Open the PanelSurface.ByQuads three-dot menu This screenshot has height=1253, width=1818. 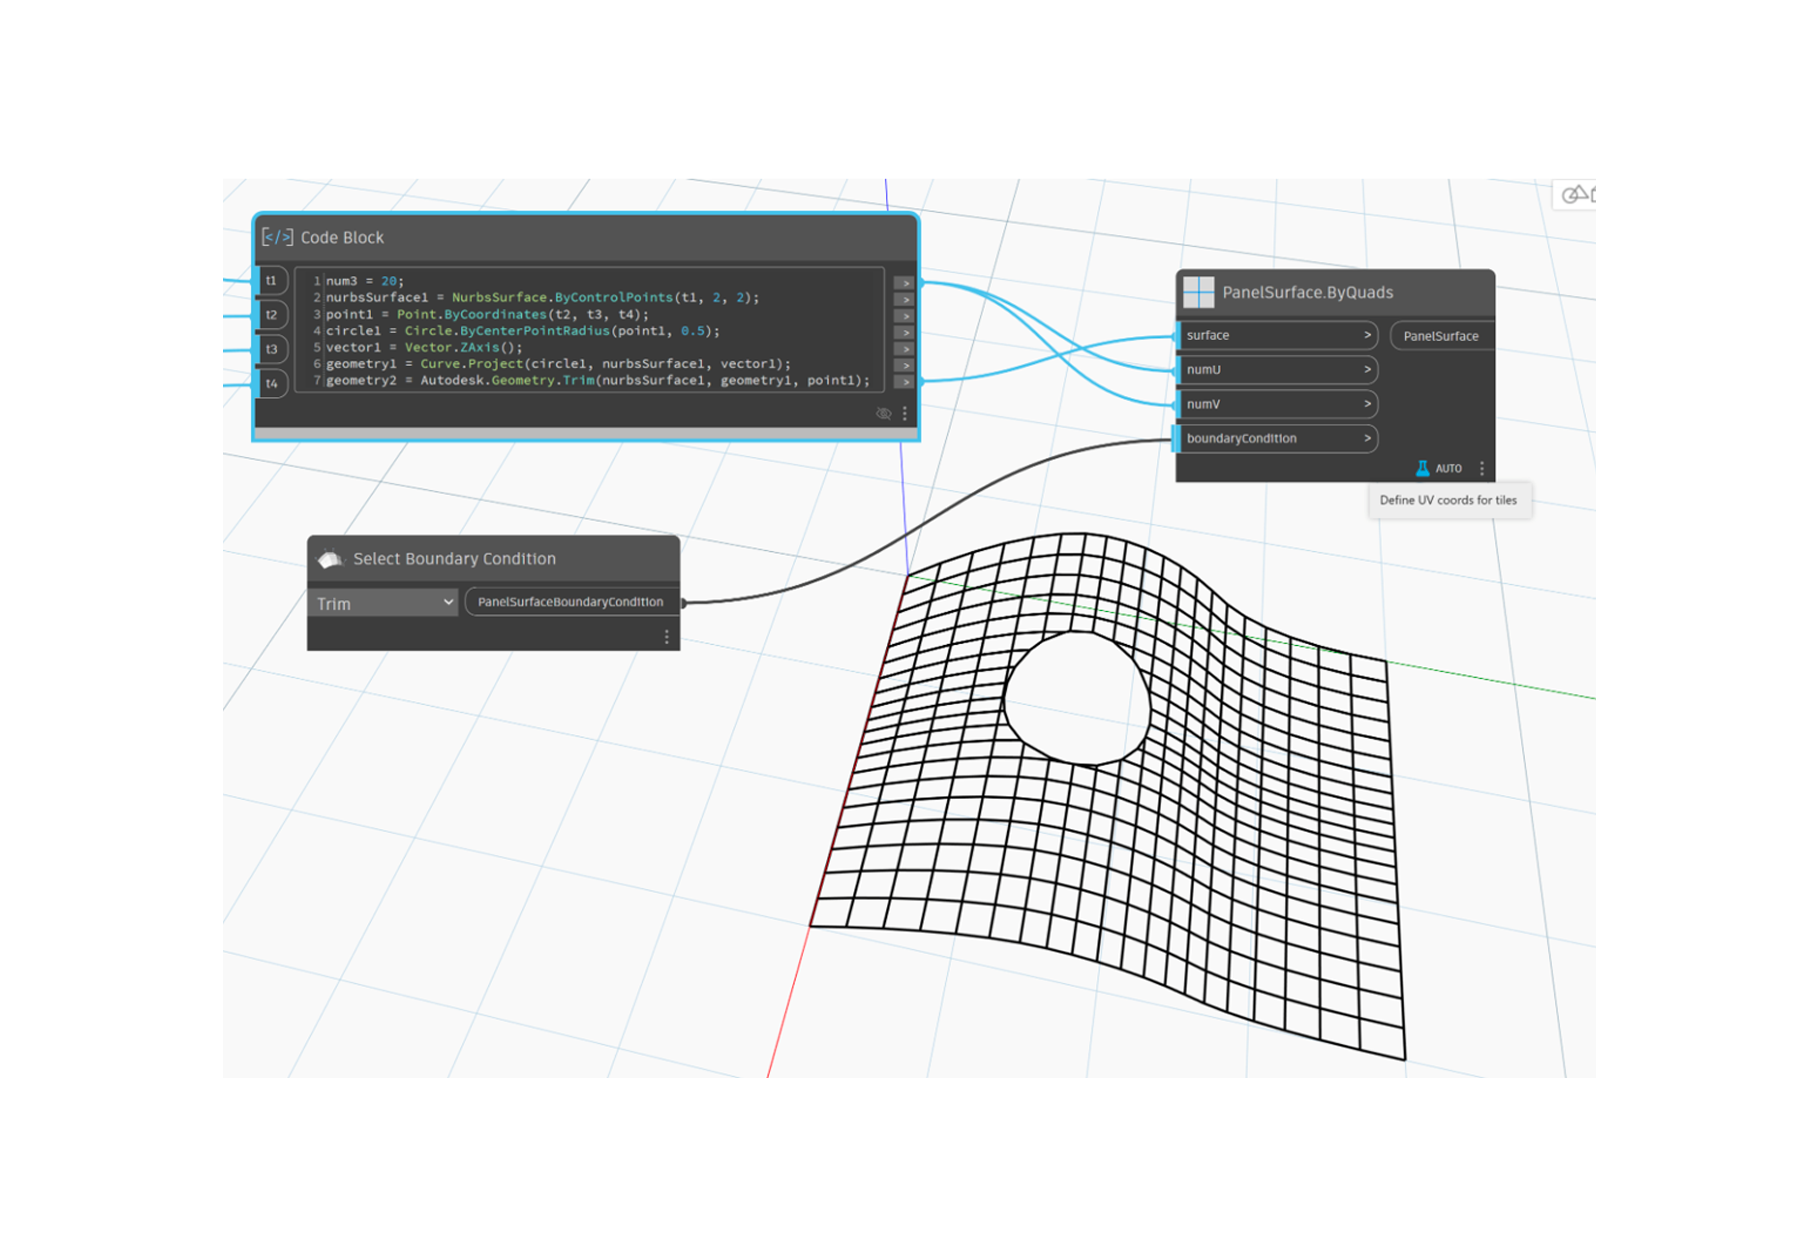point(1482,468)
